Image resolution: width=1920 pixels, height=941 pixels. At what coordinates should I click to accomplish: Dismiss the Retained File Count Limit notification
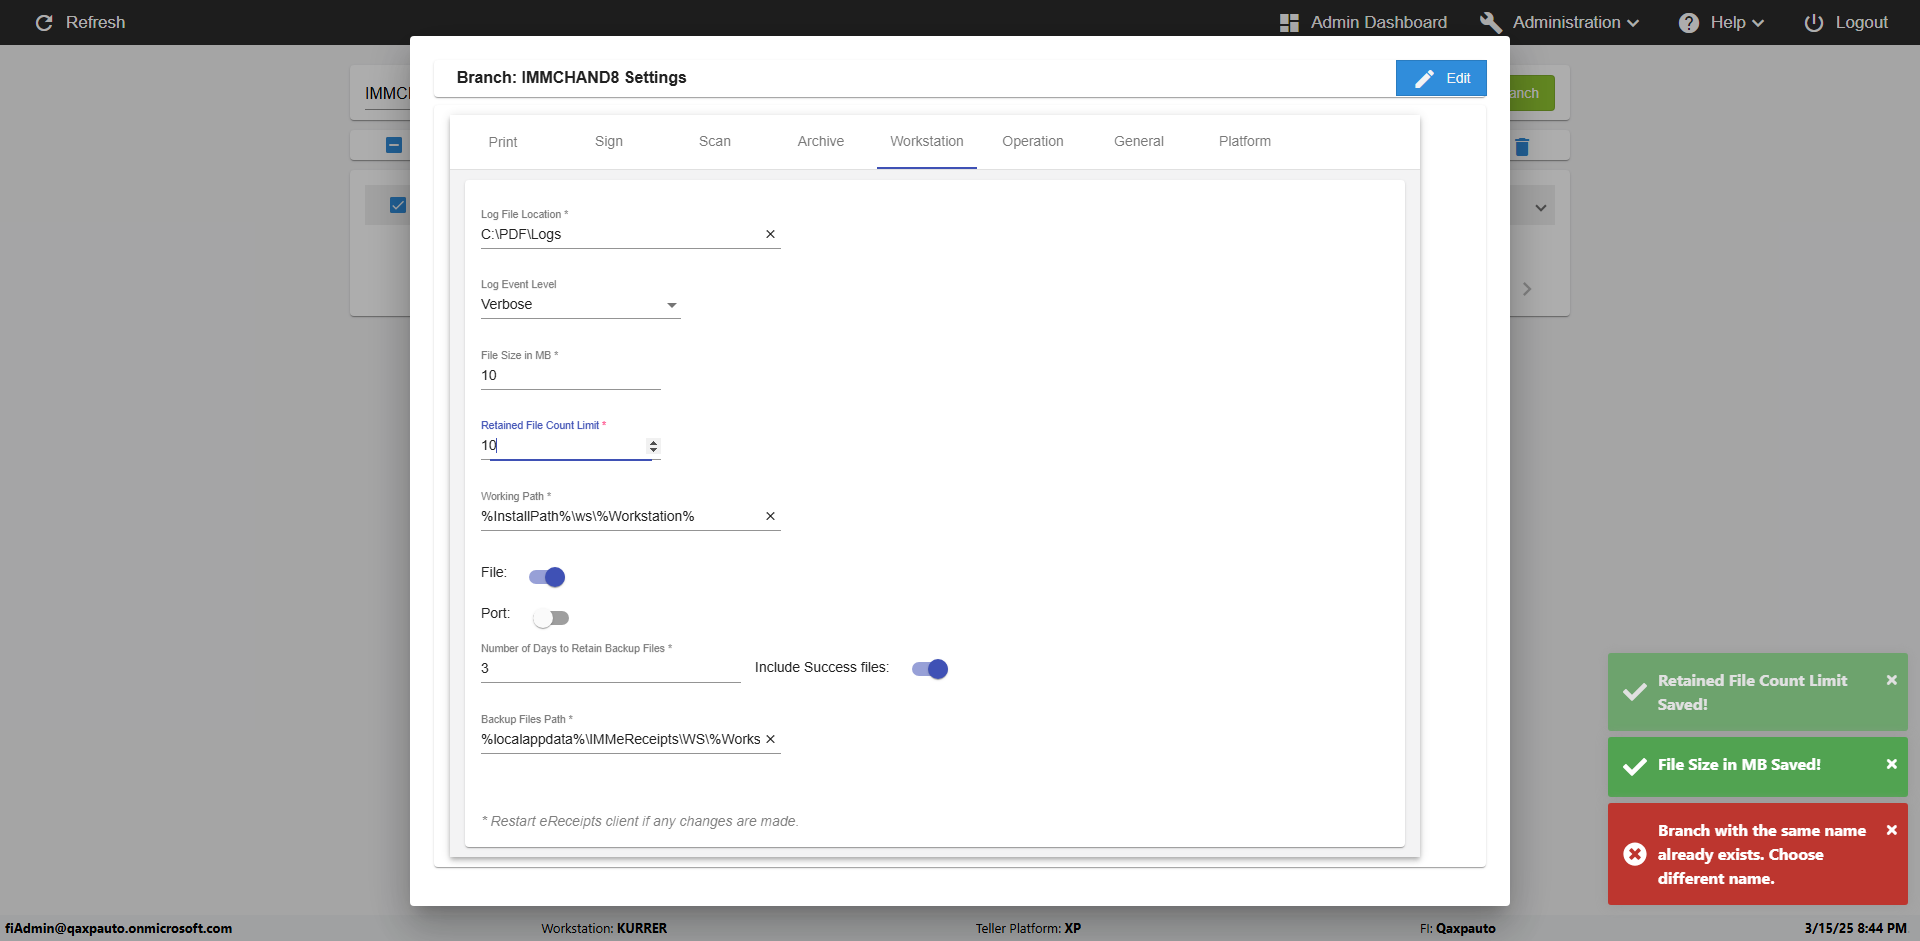[x=1891, y=680]
